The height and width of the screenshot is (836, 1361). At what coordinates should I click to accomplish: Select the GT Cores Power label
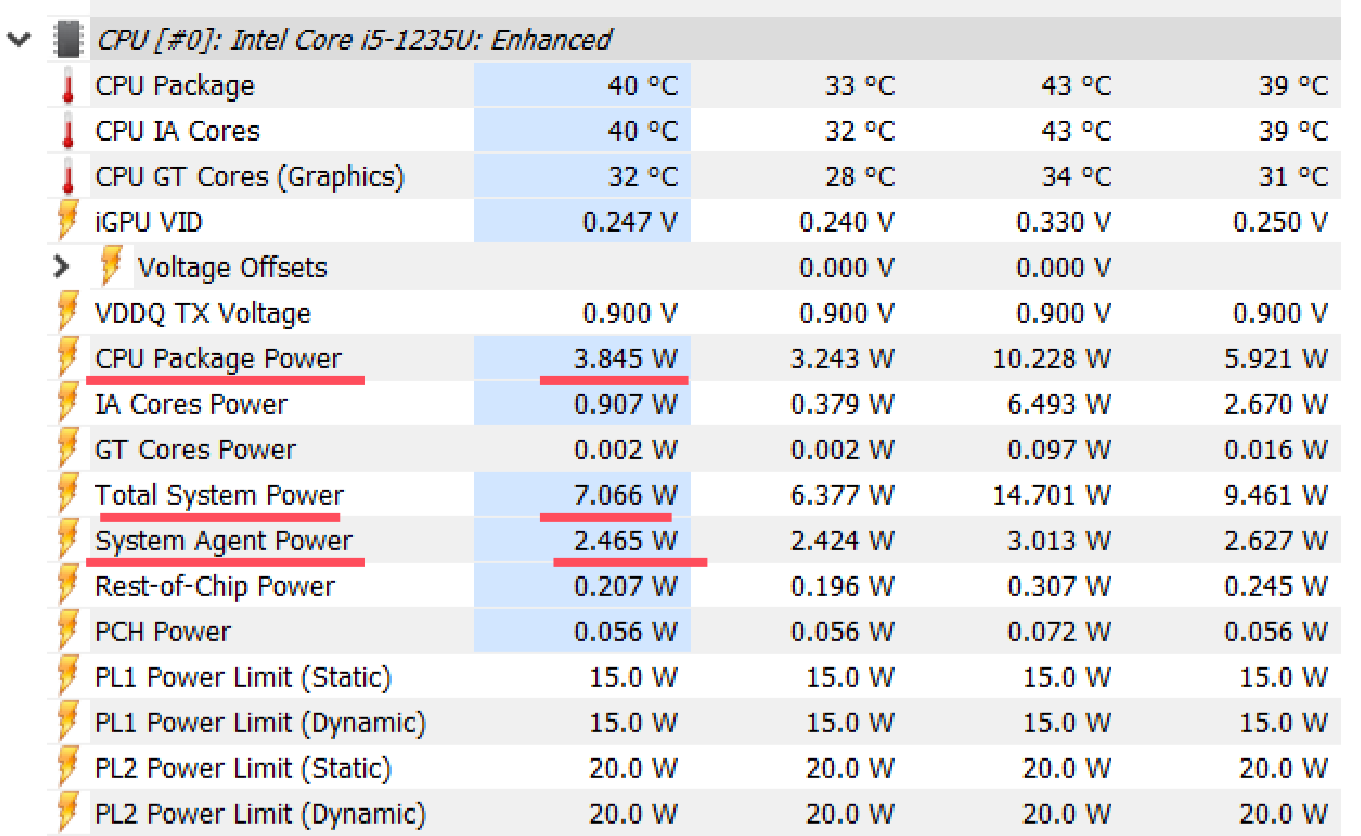[196, 450]
